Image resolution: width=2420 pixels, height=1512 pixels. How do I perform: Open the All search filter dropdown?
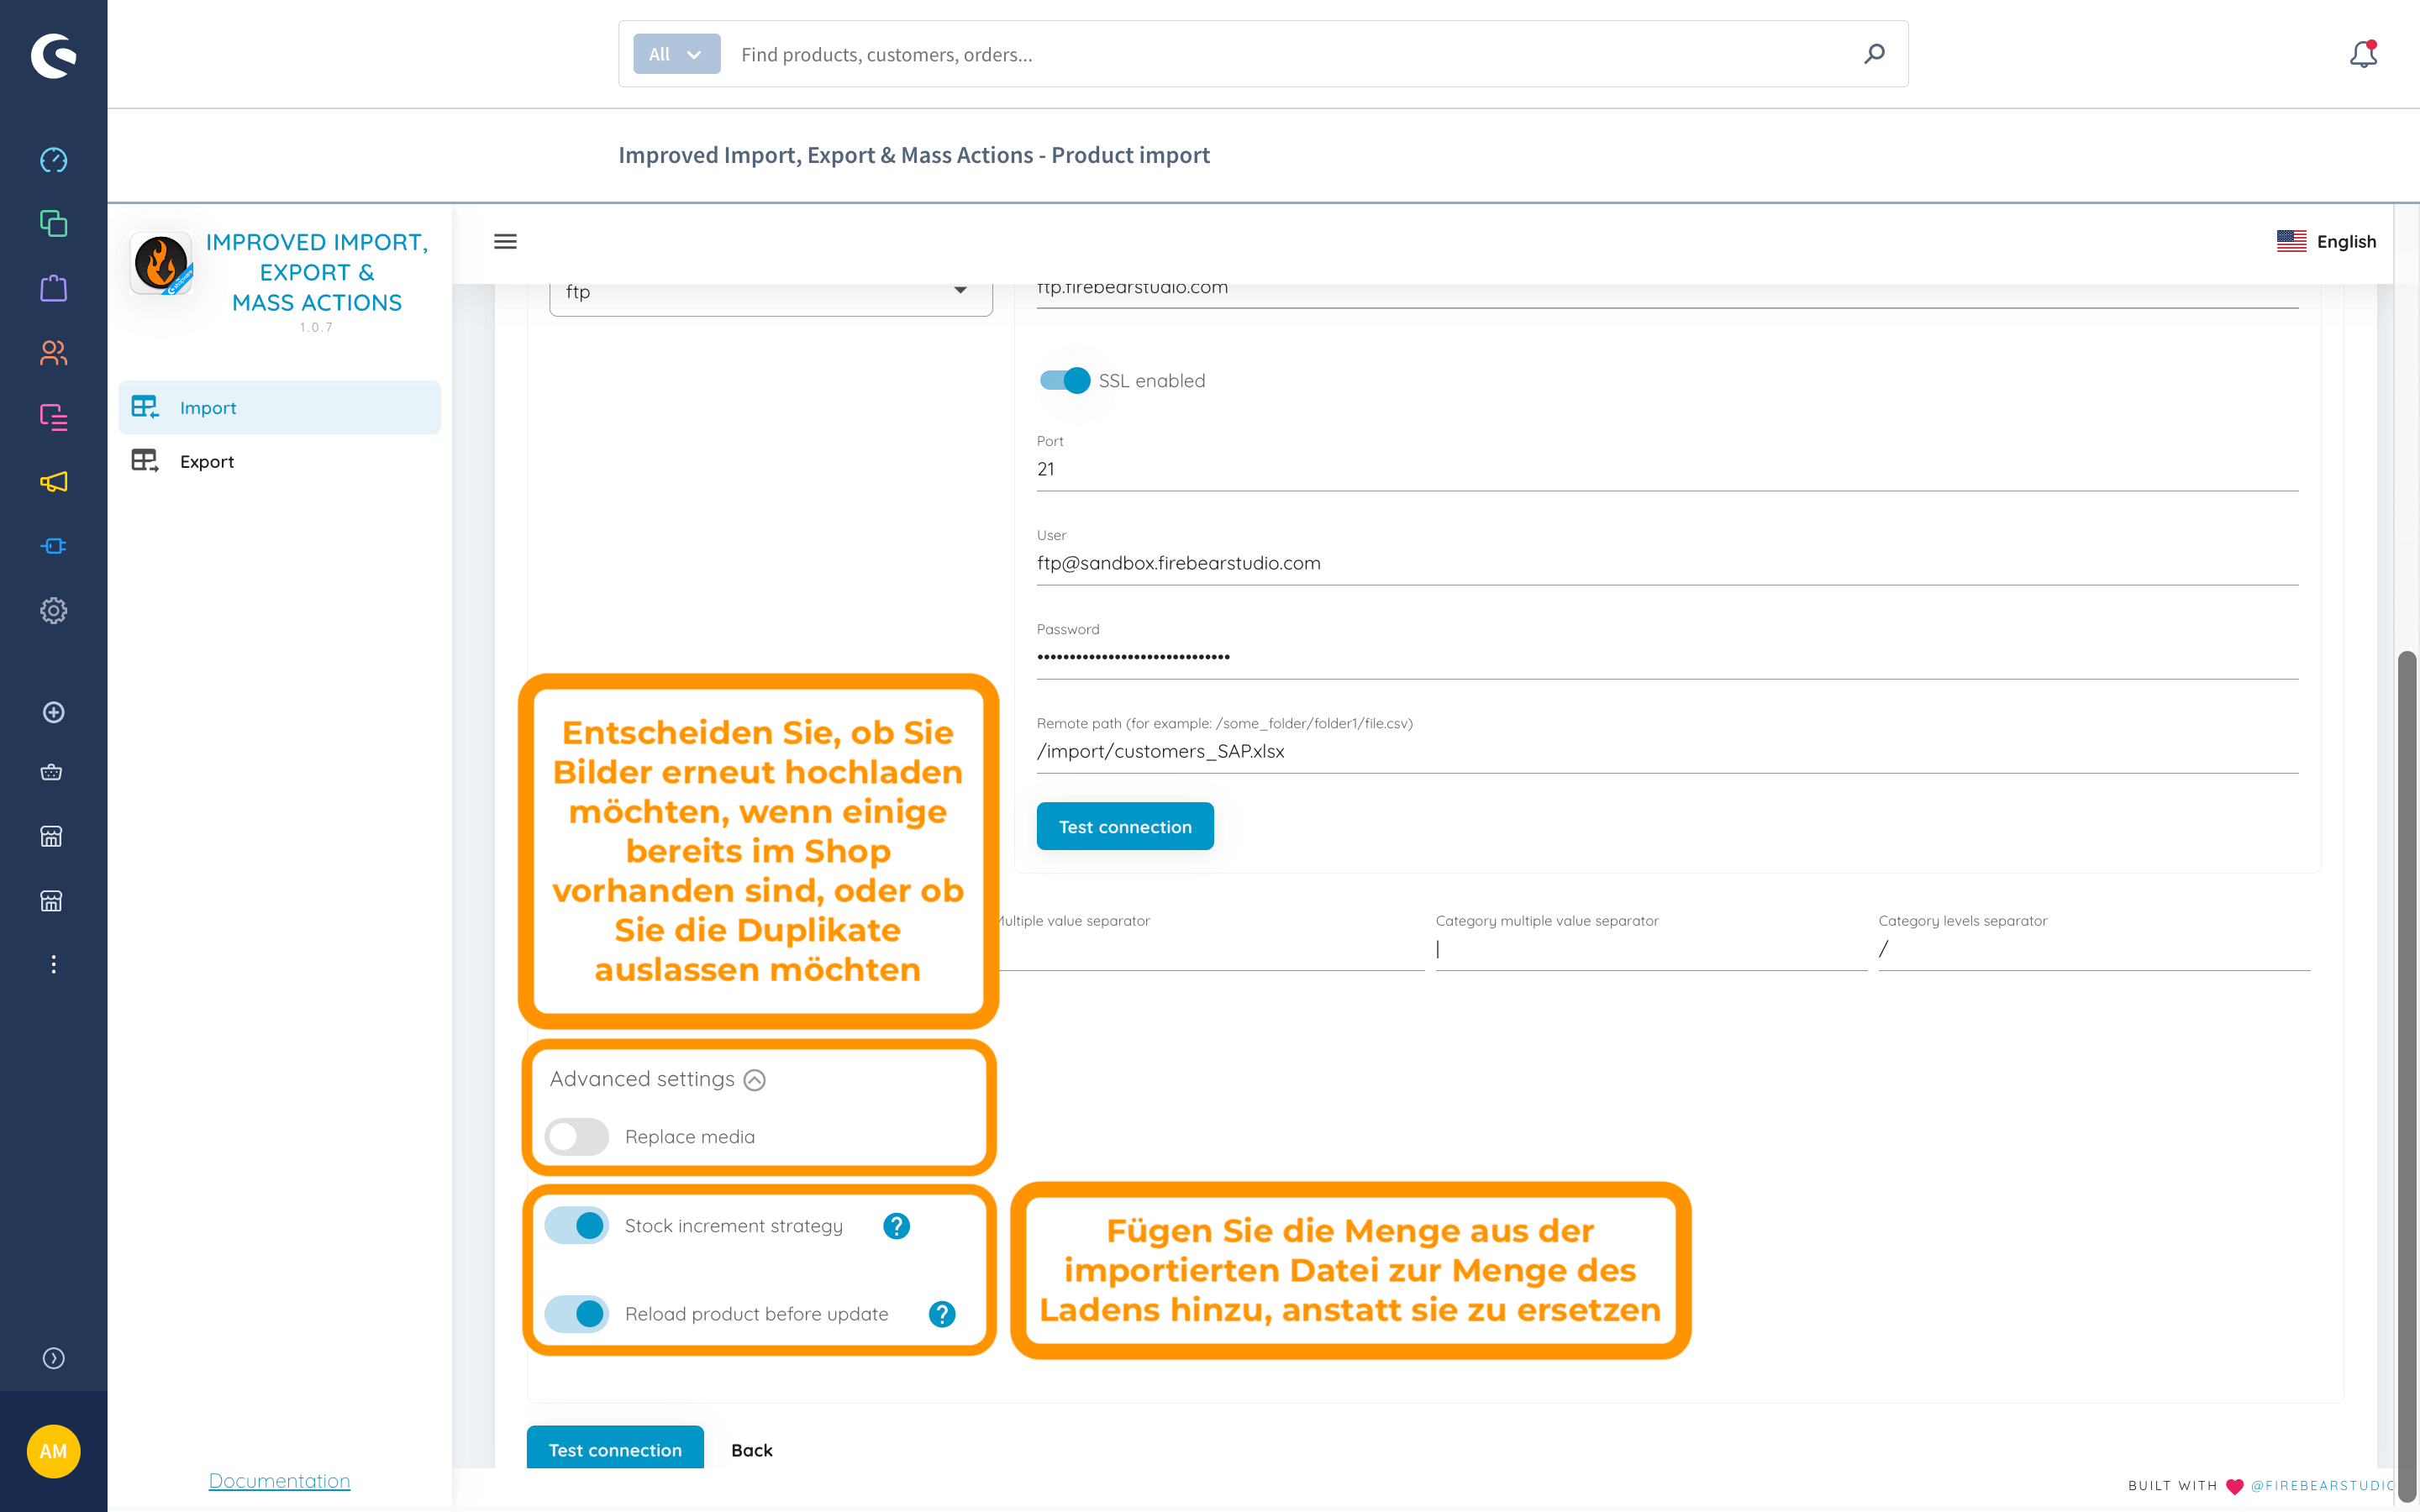click(x=676, y=54)
